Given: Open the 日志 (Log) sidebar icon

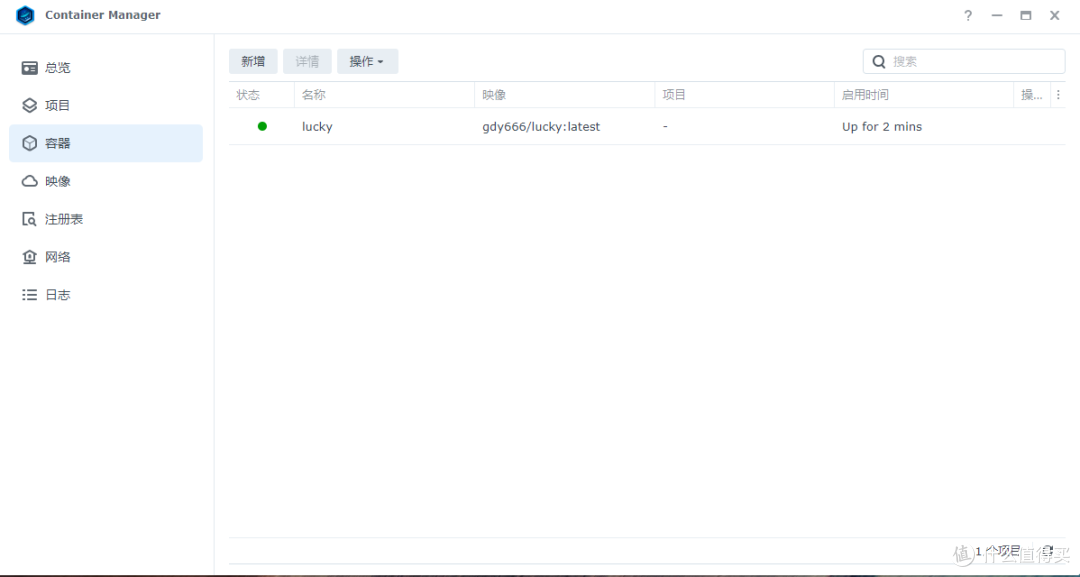Looking at the screenshot, I should [x=29, y=294].
